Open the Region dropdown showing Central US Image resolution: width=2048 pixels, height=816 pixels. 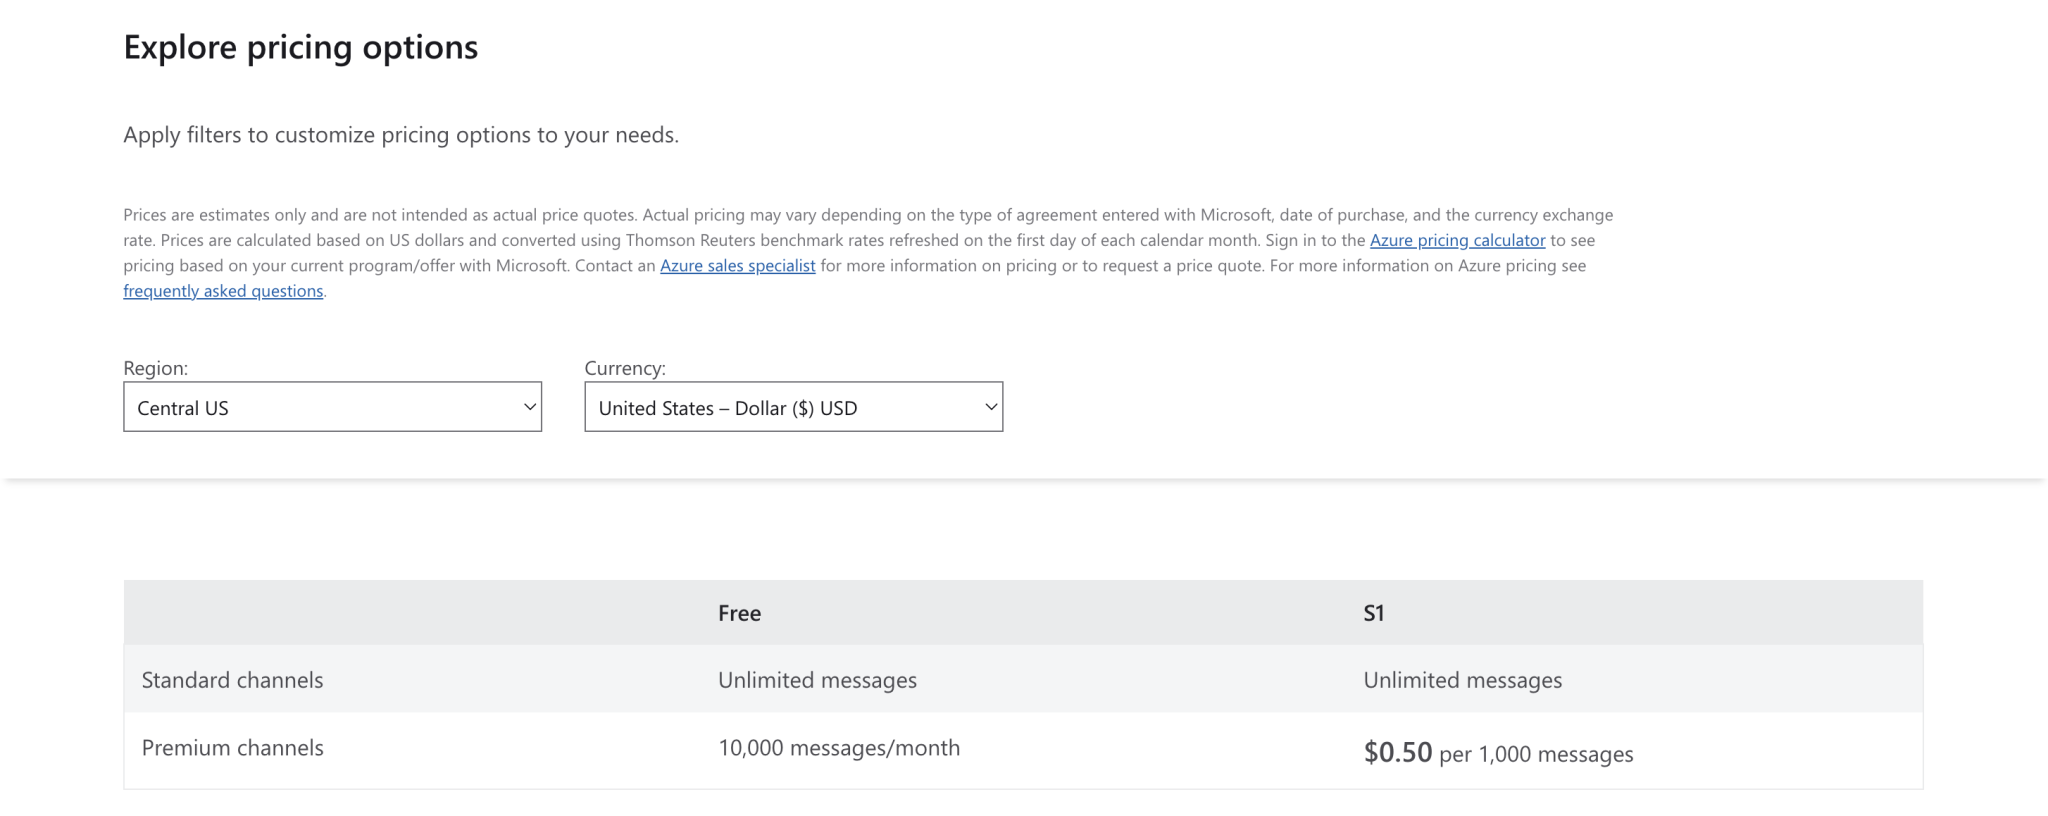click(x=320, y=407)
